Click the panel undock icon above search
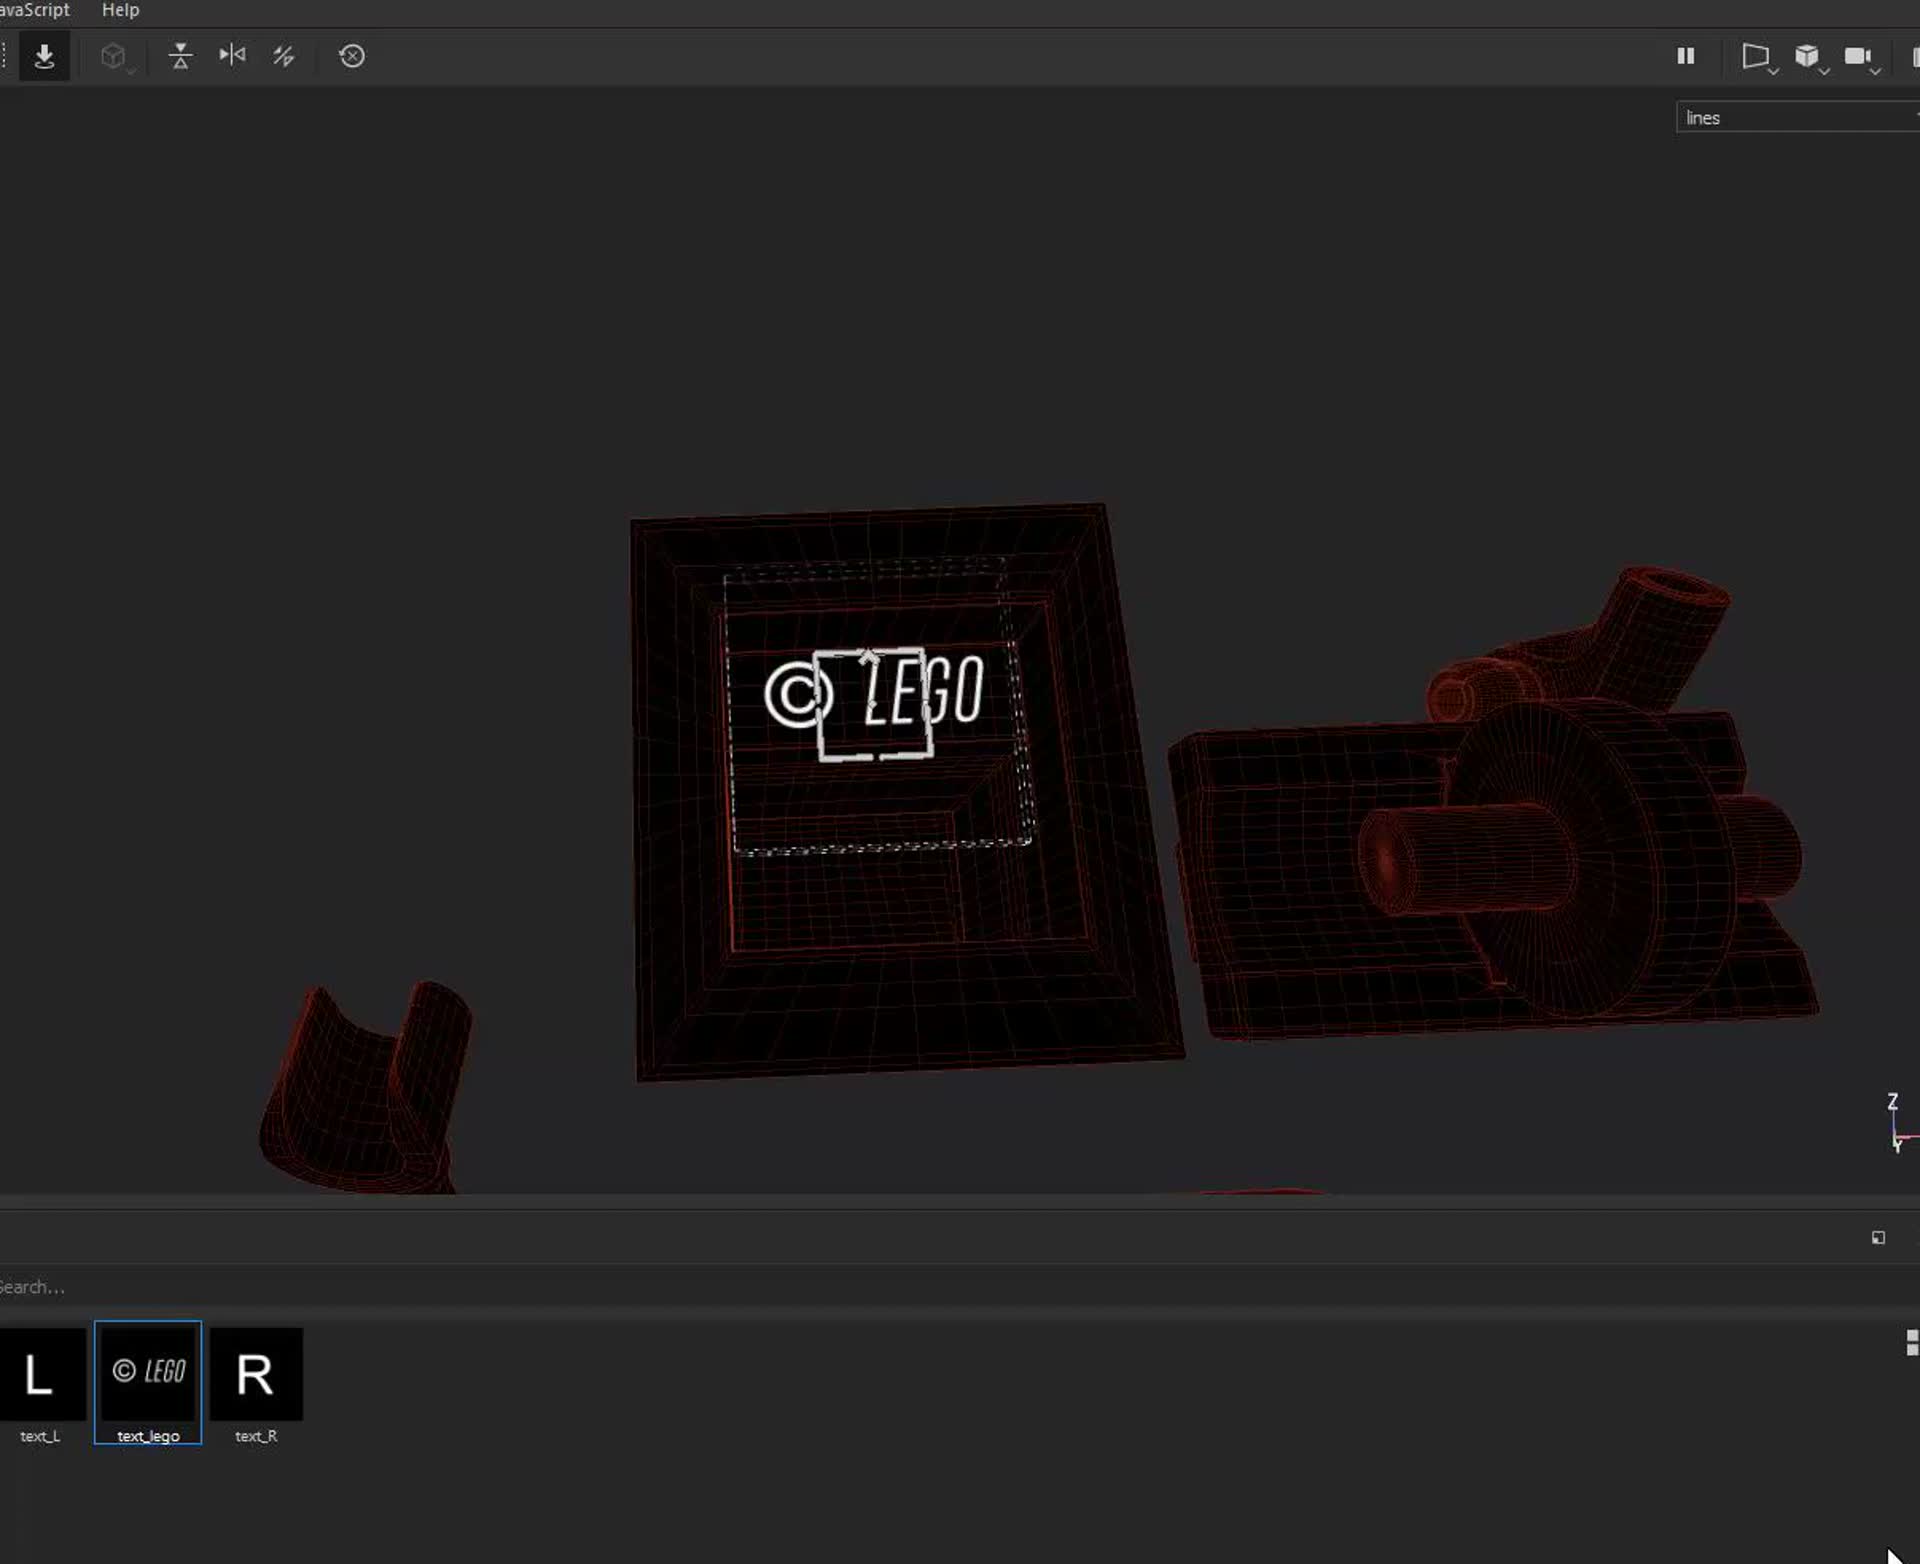 [1878, 1238]
